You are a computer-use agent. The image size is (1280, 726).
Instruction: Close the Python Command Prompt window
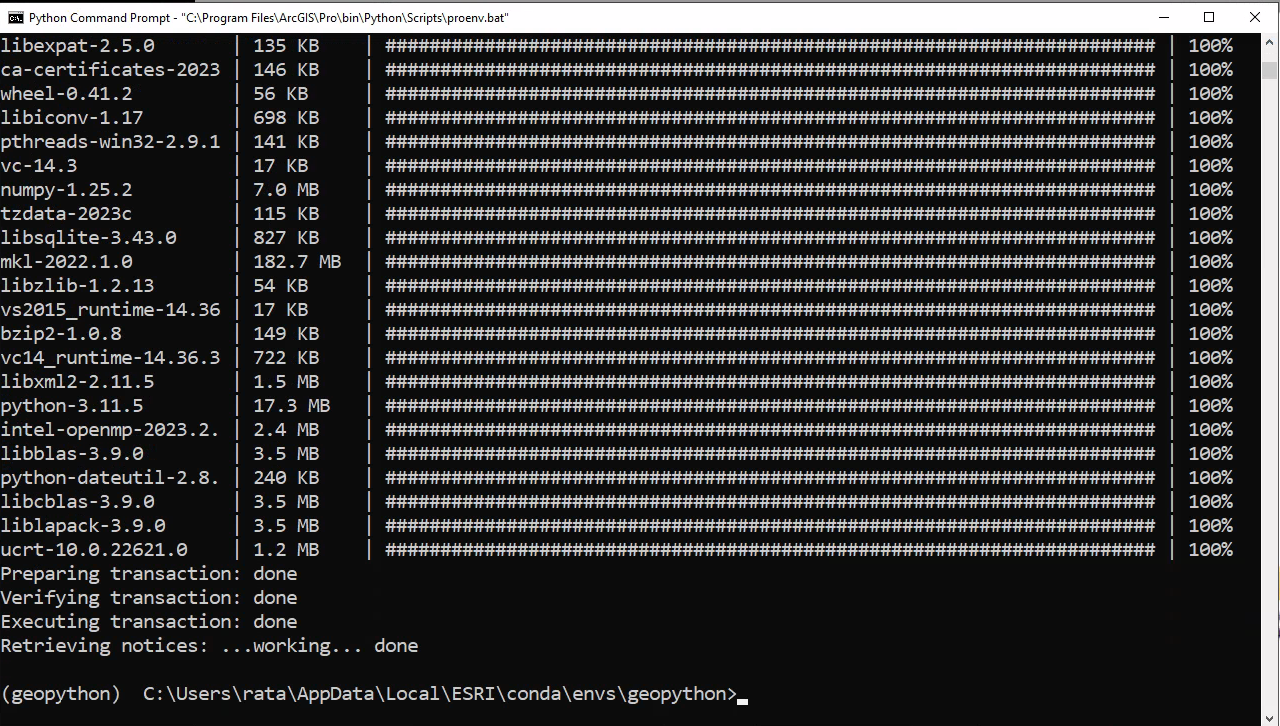(x=1255, y=17)
